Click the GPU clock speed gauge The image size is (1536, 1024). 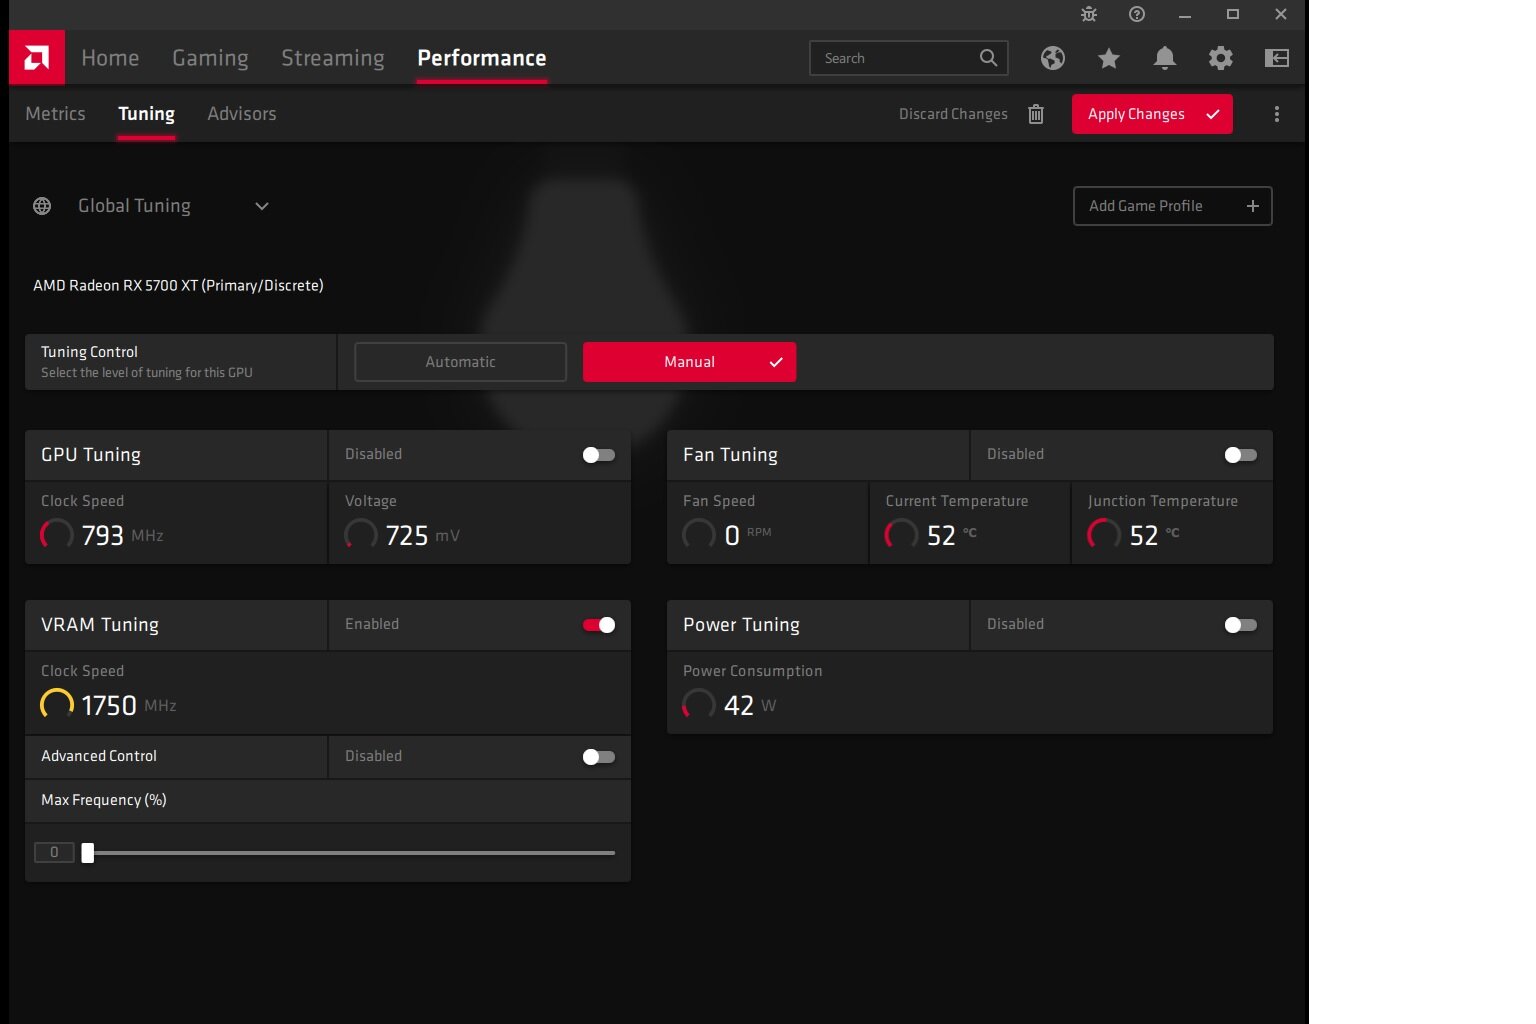[57, 535]
